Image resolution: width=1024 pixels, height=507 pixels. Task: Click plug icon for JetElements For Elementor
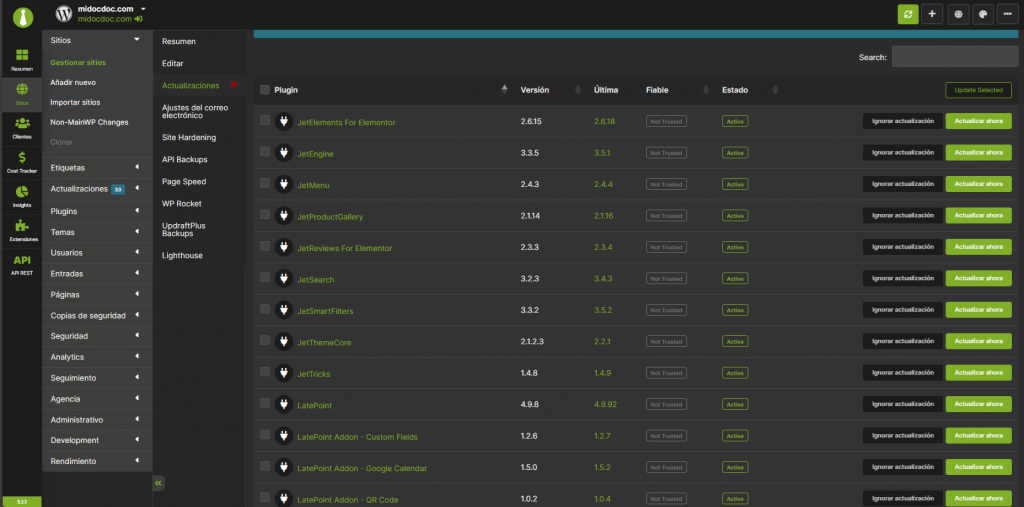point(283,122)
